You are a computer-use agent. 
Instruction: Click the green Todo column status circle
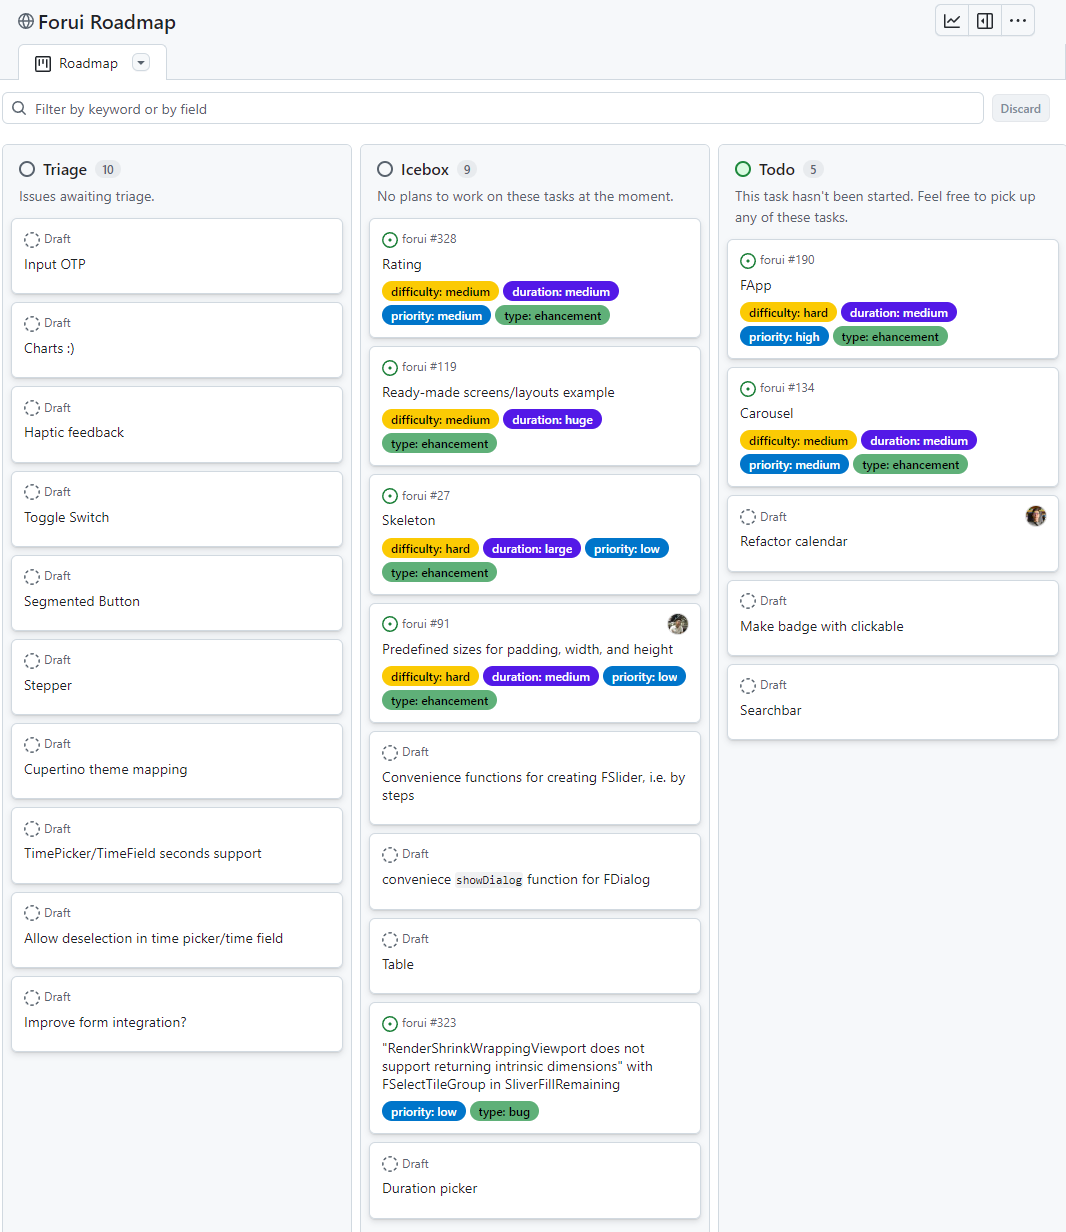point(743,170)
